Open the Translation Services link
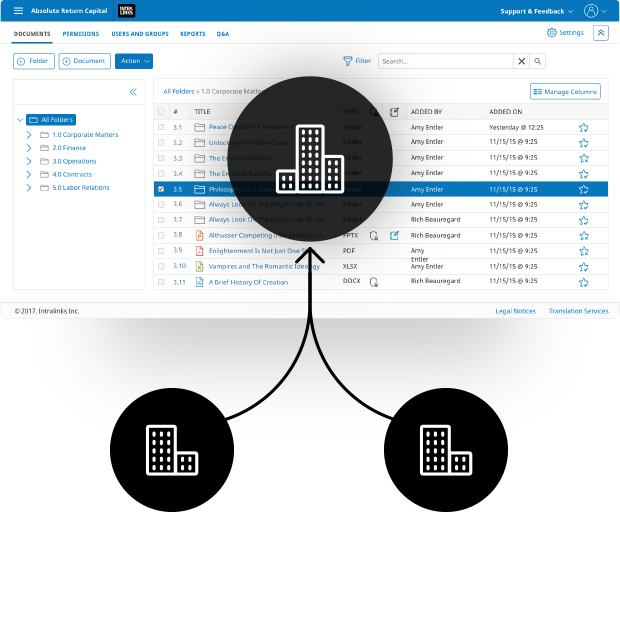620x620 pixels. tap(578, 311)
